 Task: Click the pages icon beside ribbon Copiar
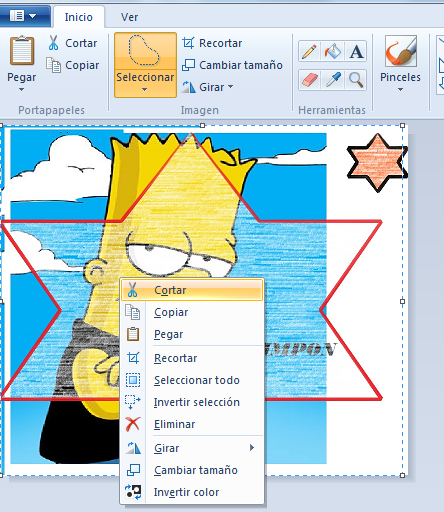point(53,65)
